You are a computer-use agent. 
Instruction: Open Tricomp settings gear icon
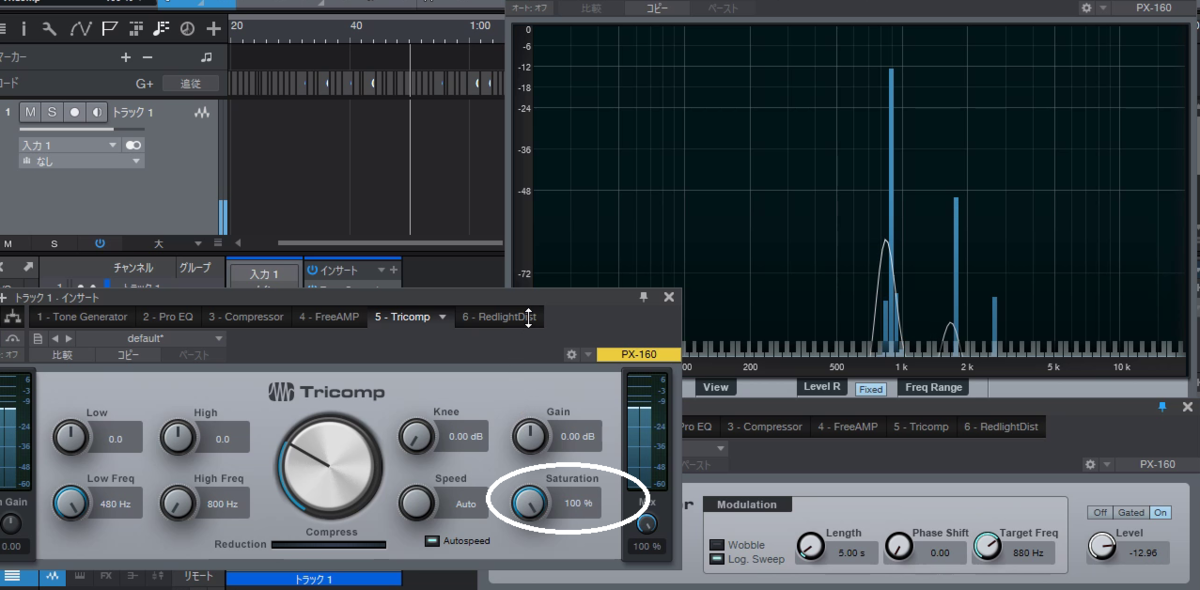point(571,354)
